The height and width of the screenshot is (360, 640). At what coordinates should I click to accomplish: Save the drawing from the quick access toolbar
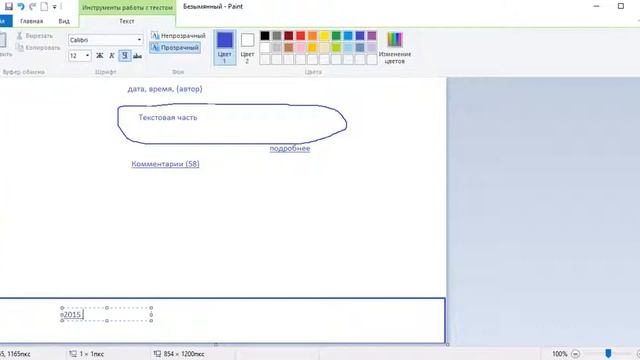pyautogui.click(x=9, y=6)
